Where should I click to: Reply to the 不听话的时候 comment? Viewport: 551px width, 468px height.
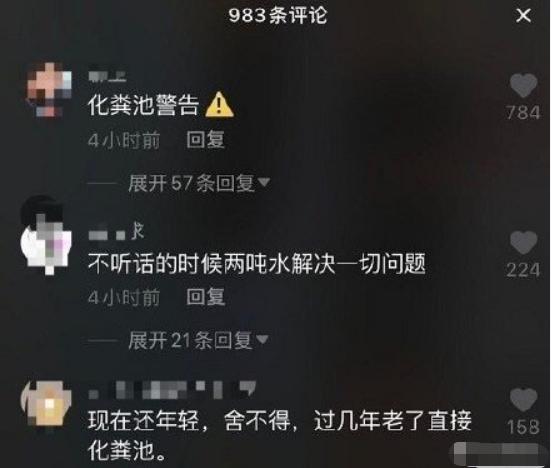tap(205, 297)
